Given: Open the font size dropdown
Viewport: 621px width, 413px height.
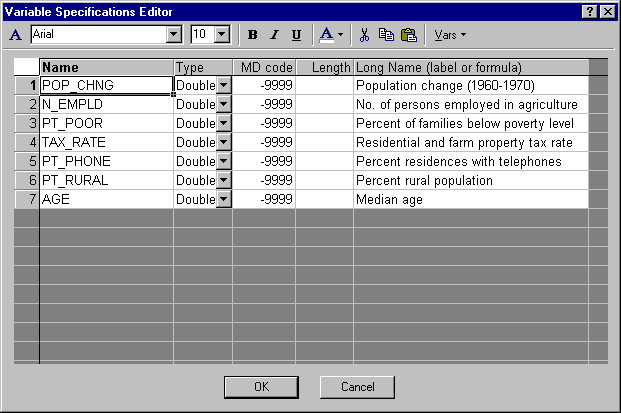Looking at the screenshot, I should coord(222,34).
